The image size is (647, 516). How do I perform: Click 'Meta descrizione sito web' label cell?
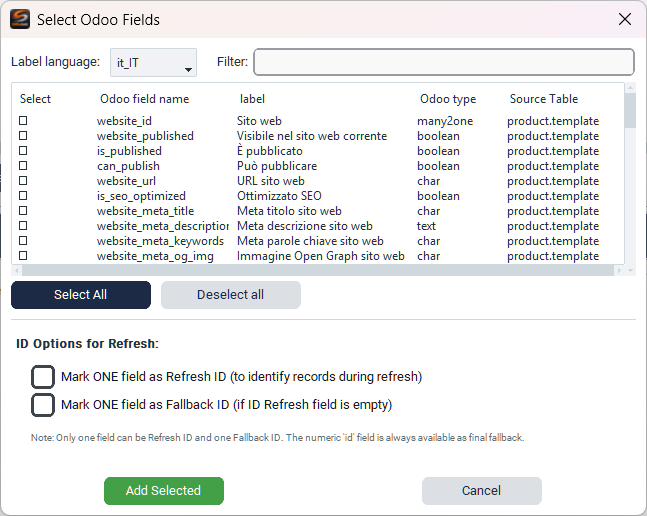click(x=305, y=226)
